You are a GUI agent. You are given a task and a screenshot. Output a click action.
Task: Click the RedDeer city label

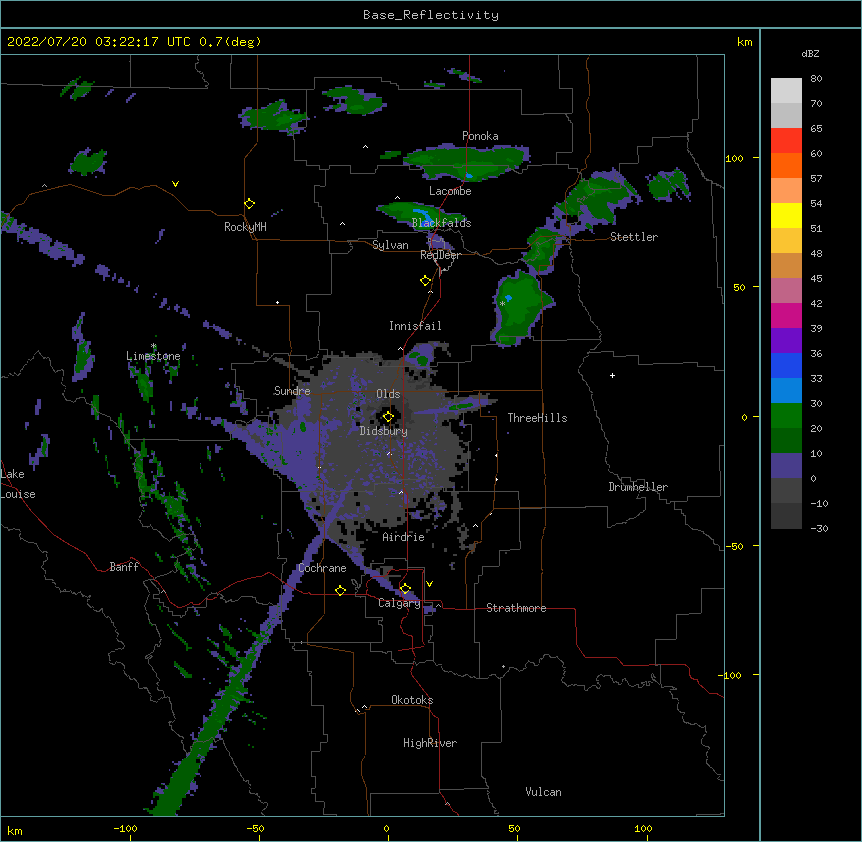point(440,255)
